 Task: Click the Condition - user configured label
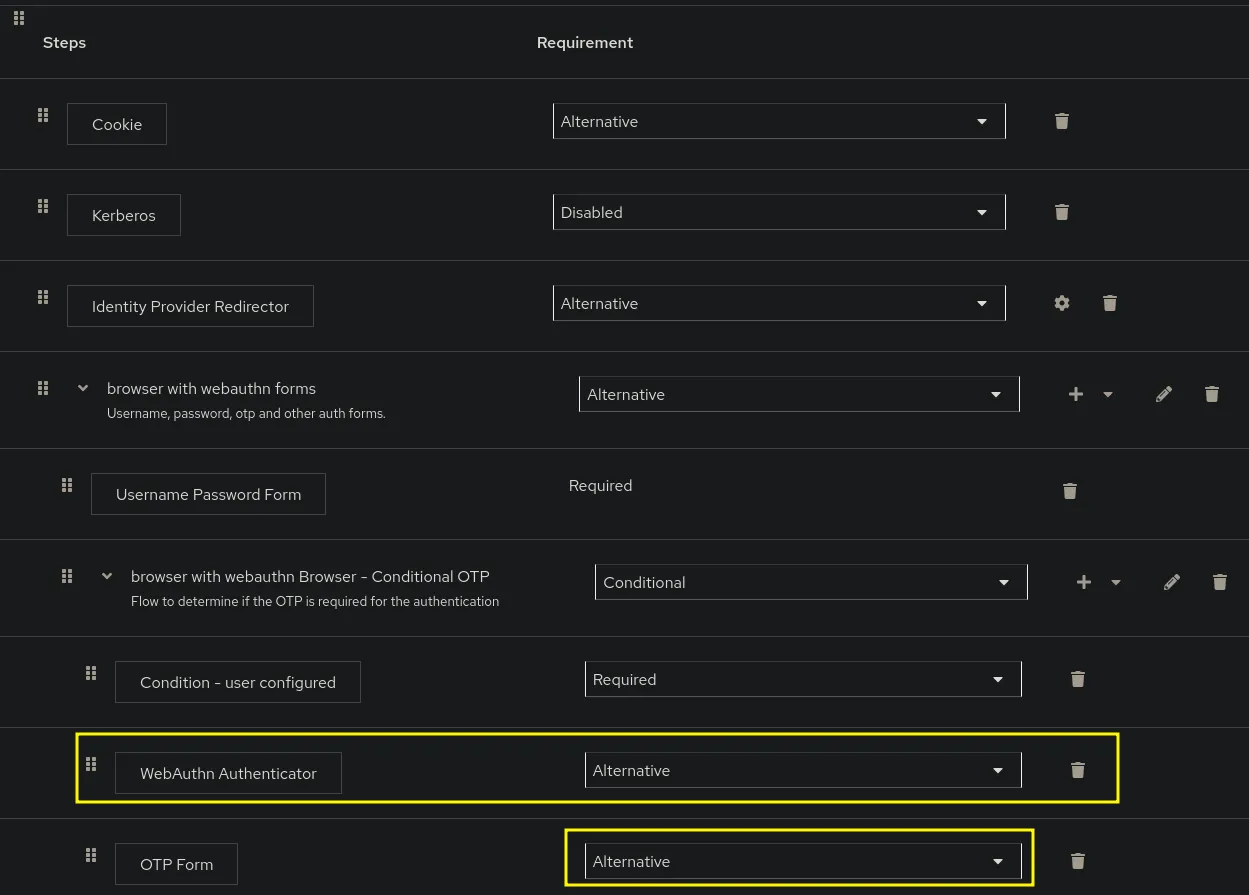pyautogui.click(x=237, y=683)
